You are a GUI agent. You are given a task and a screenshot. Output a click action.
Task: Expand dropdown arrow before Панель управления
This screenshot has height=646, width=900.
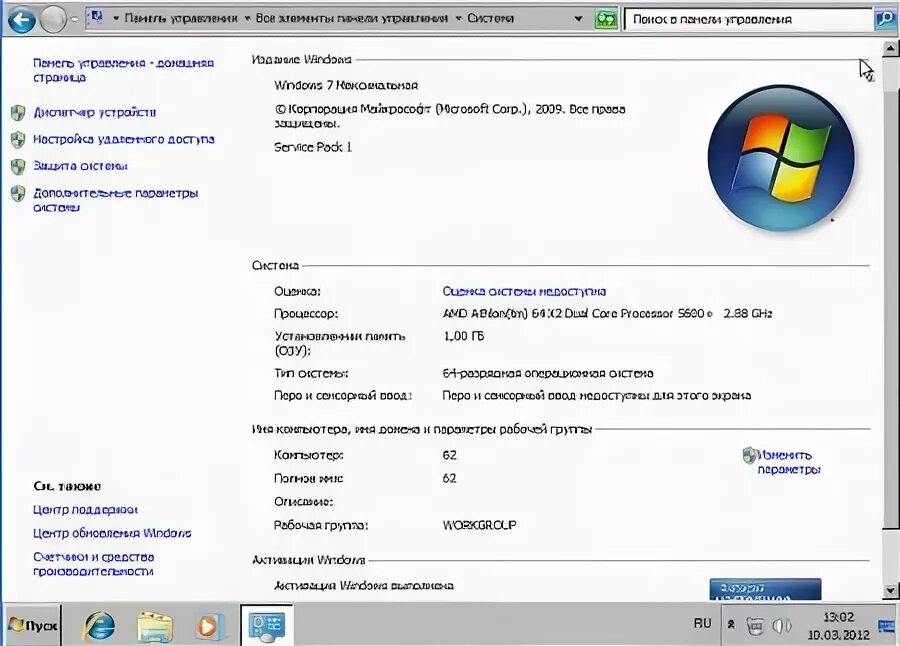pos(115,18)
